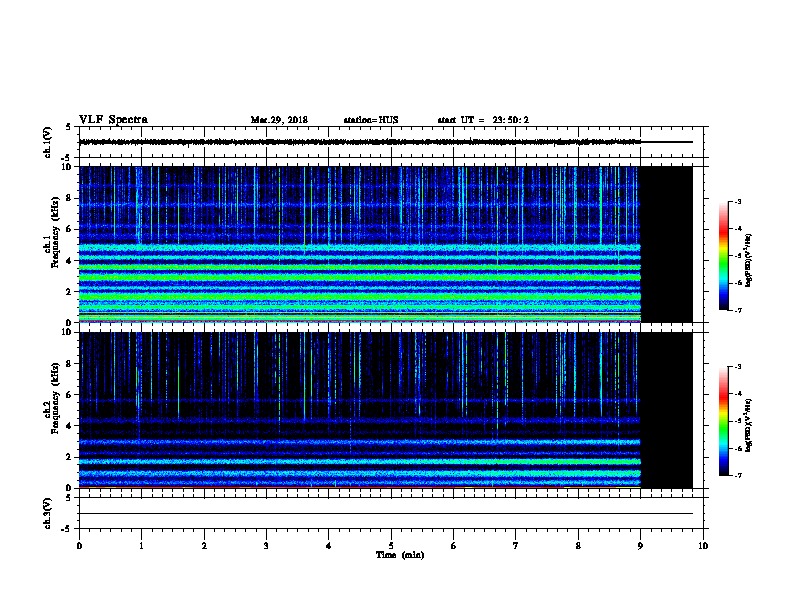Click time axis tick label "9"

pyautogui.click(x=640, y=546)
